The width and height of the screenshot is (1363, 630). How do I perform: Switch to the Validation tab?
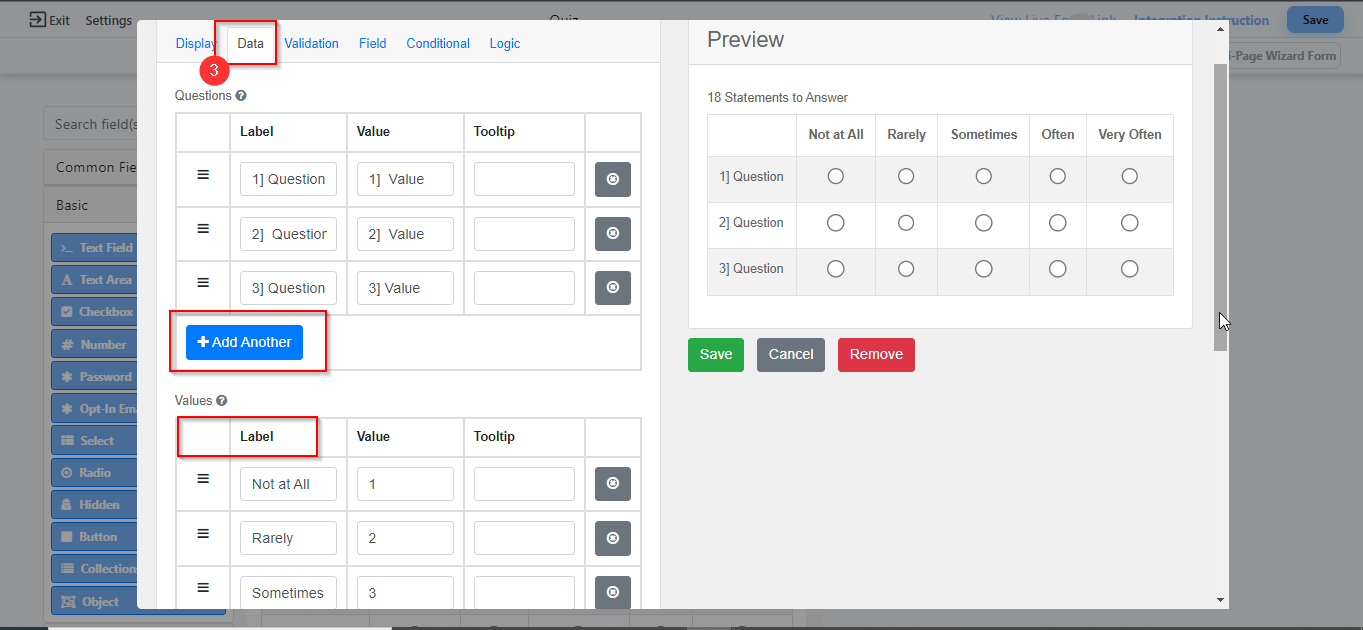[x=311, y=44]
